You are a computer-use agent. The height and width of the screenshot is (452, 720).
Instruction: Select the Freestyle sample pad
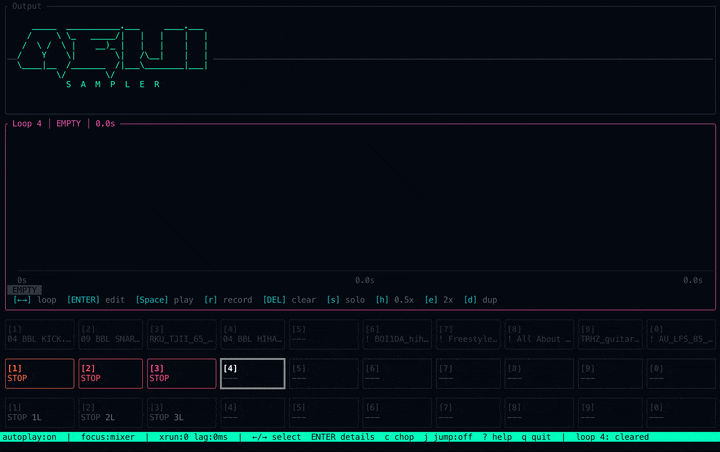468,334
